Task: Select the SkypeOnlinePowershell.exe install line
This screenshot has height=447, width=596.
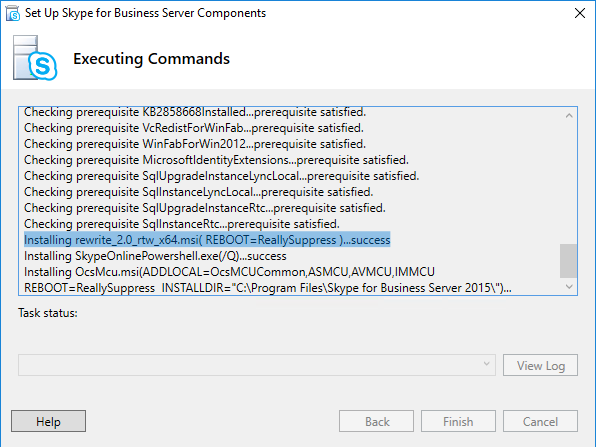Action: 155,256
